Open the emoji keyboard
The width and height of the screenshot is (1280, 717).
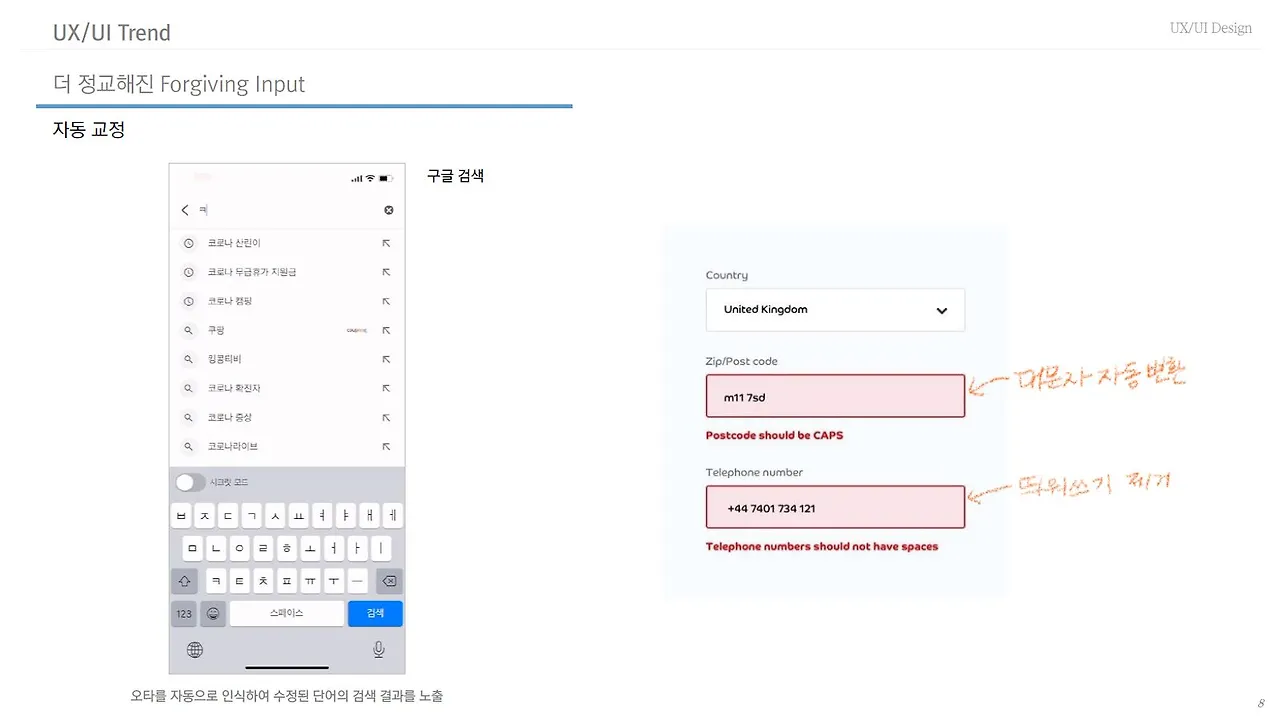coord(212,613)
